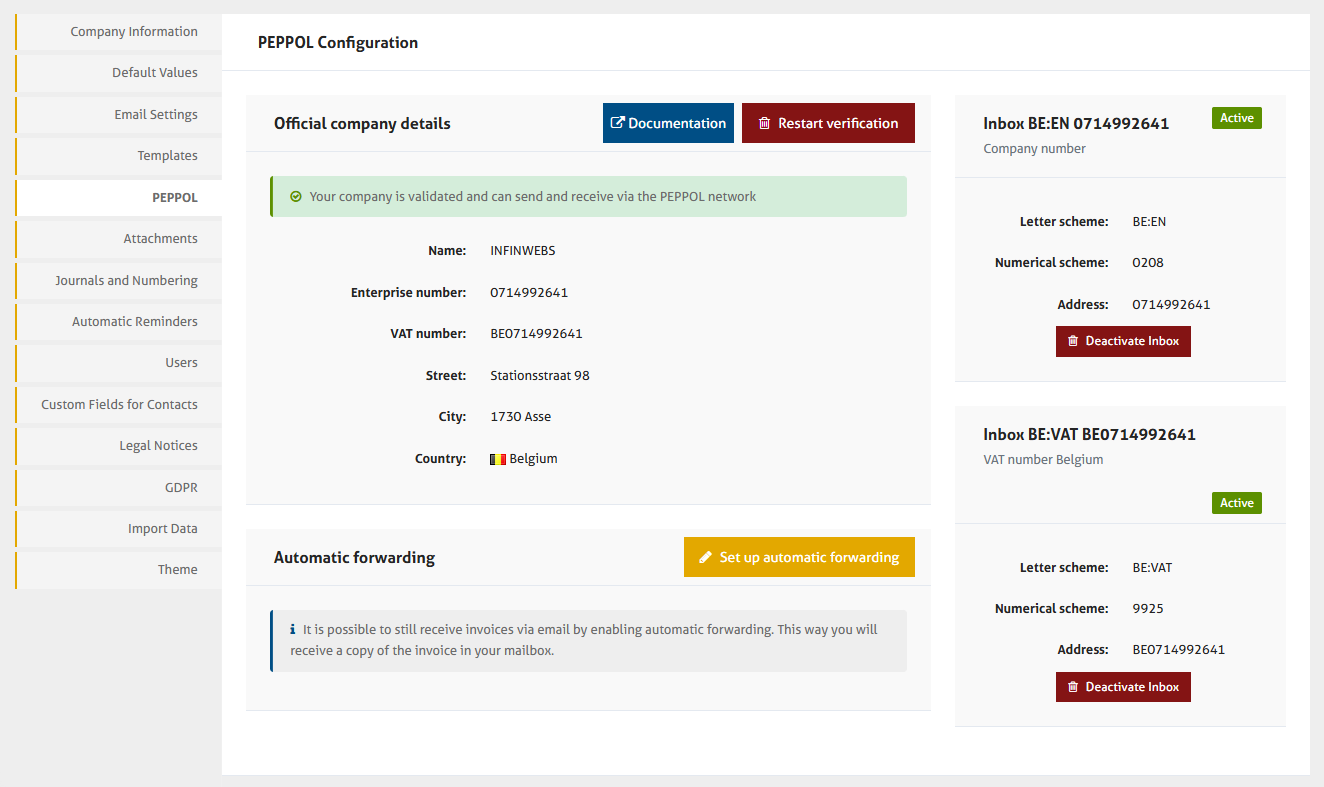Click Active badge on BE:EN inbox
1324x787 pixels.
[x=1236, y=118]
